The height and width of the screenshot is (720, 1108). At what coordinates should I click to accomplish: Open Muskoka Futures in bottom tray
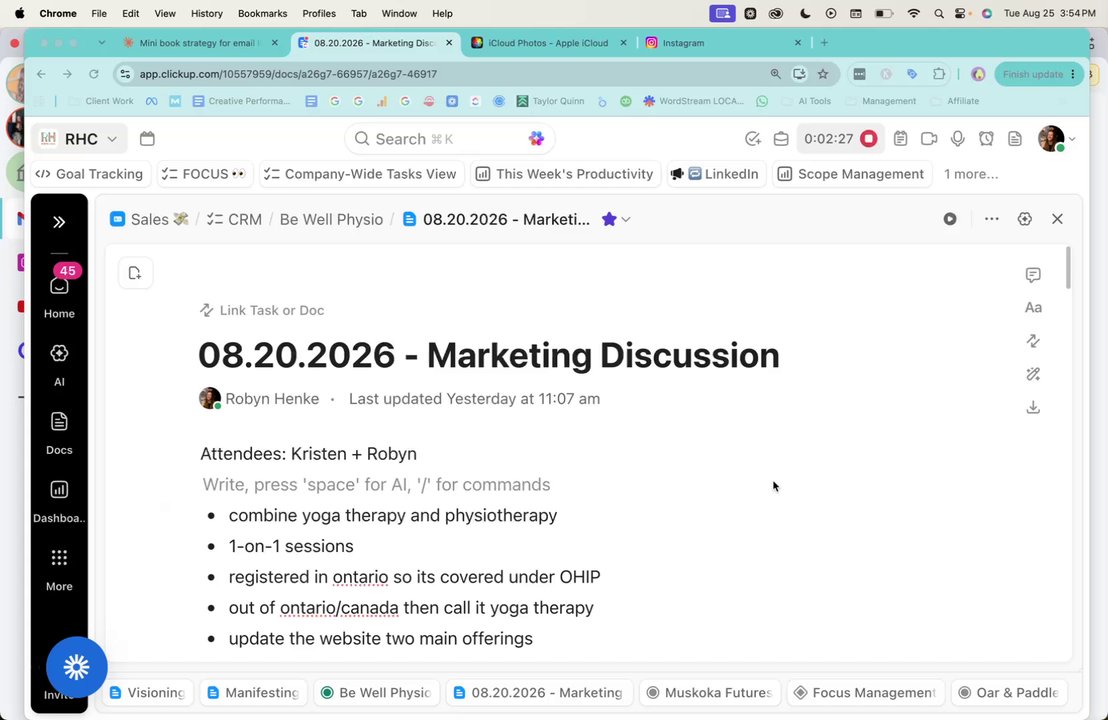[710, 692]
